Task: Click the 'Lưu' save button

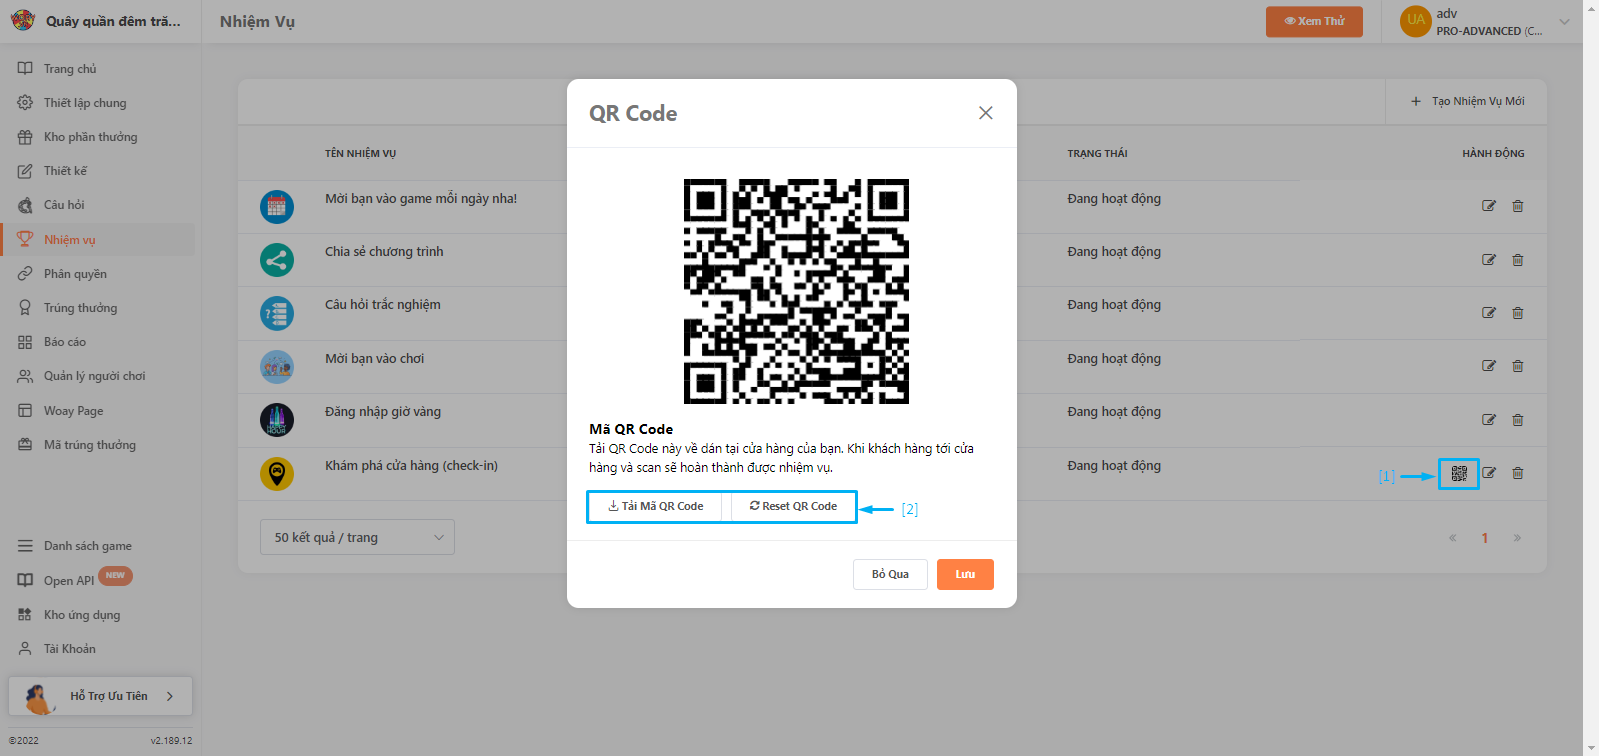Action: click(x=965, y=574)
